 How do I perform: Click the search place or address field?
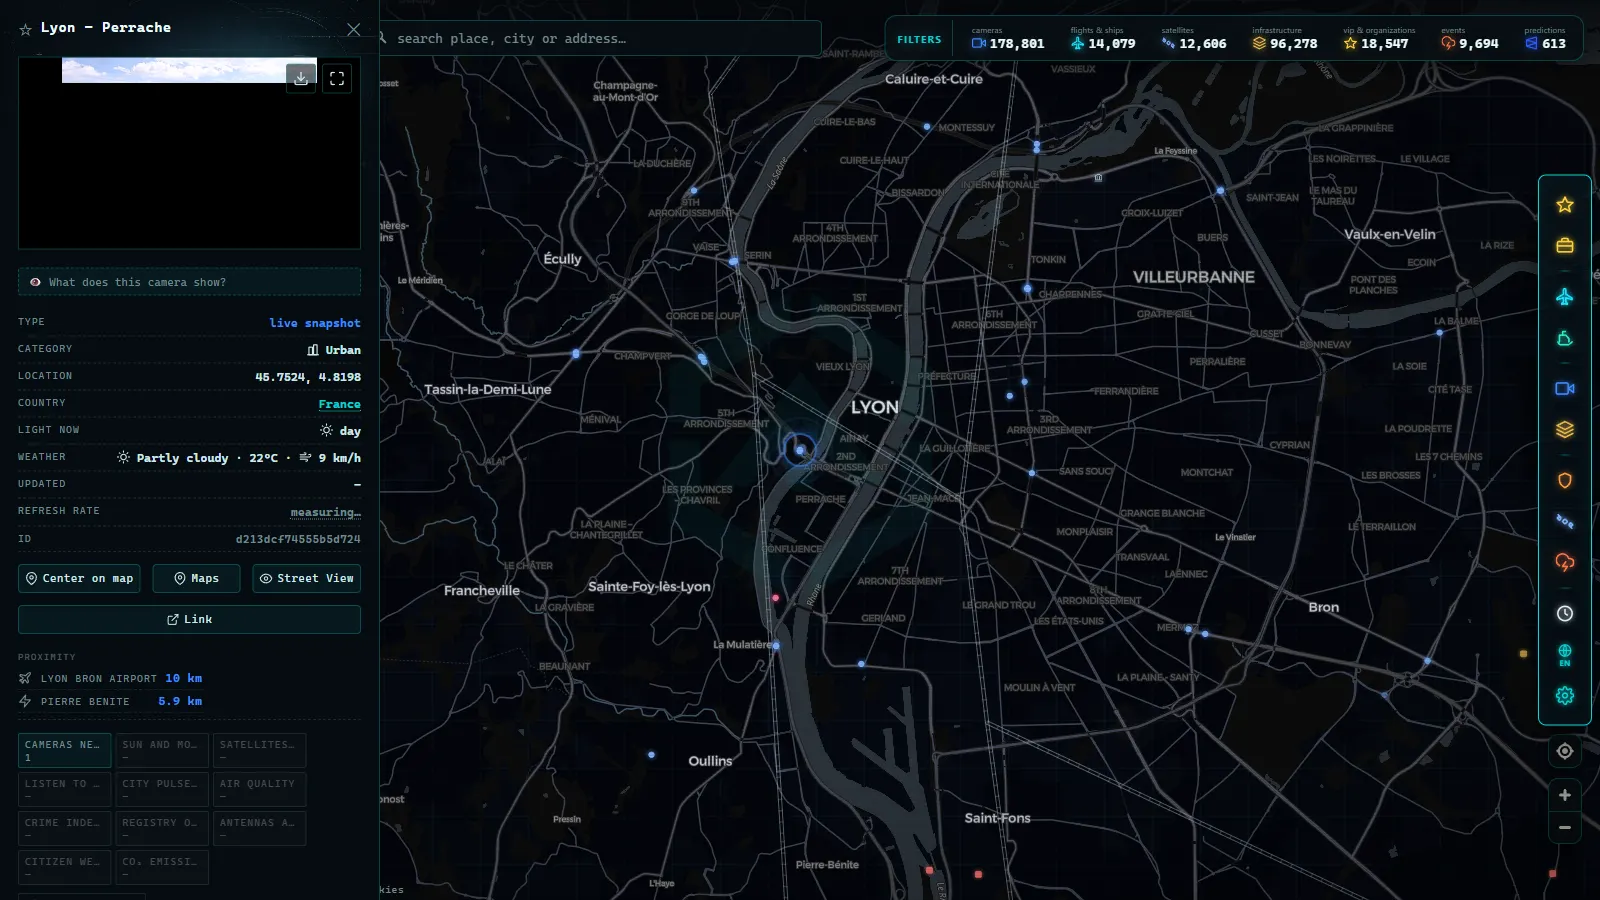coord(600,38)
